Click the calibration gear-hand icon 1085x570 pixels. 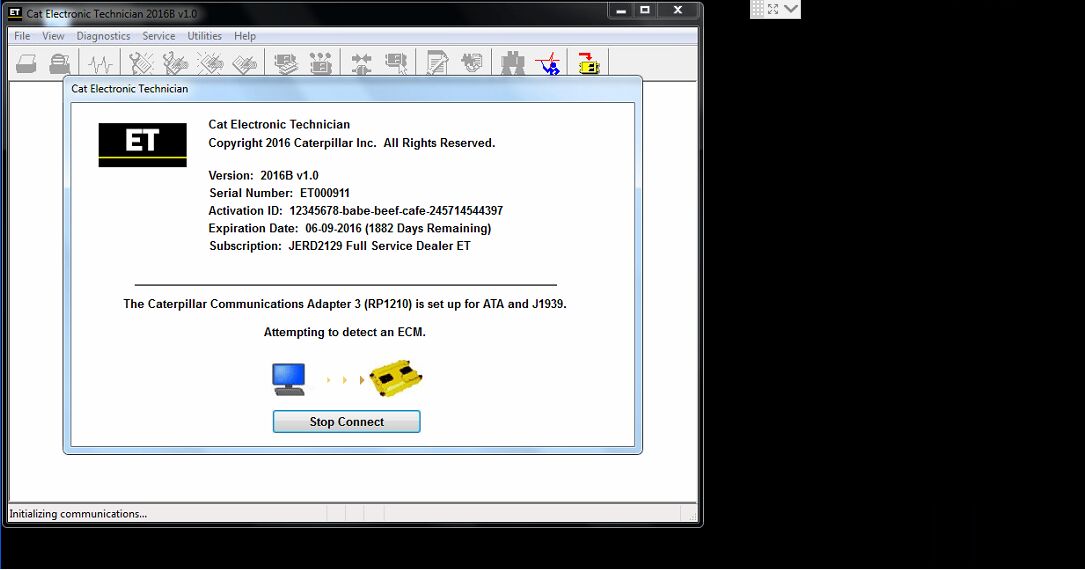(x=471, y=64)
